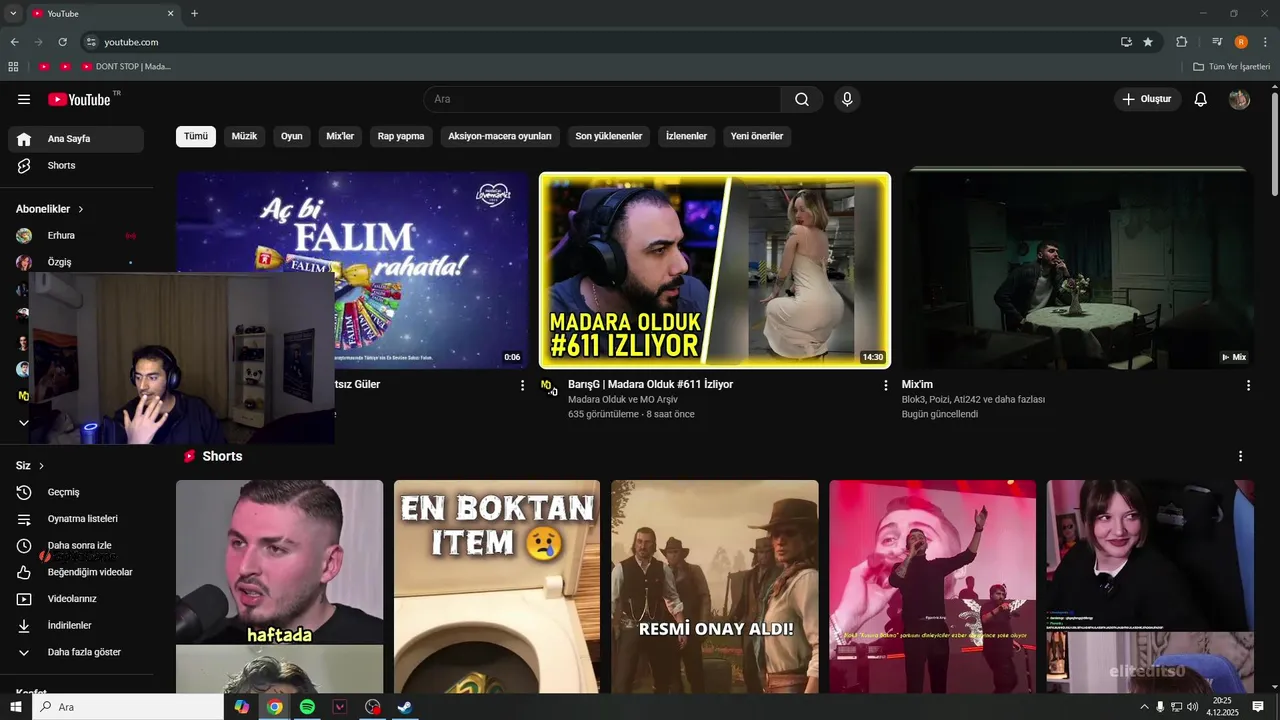The image size is (1280, 720).
Task: Open Madara Olduk channel avatar
Action: click(x=549, y=387)
